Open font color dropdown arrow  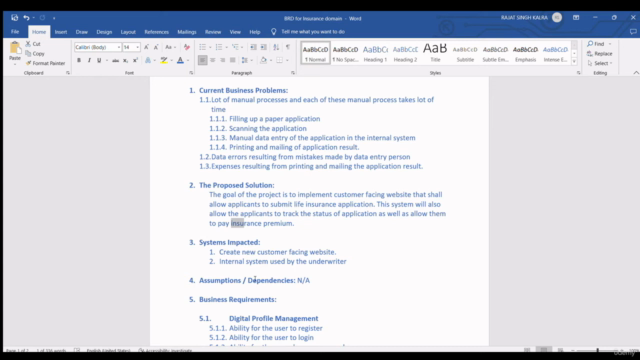coord(188,60)
